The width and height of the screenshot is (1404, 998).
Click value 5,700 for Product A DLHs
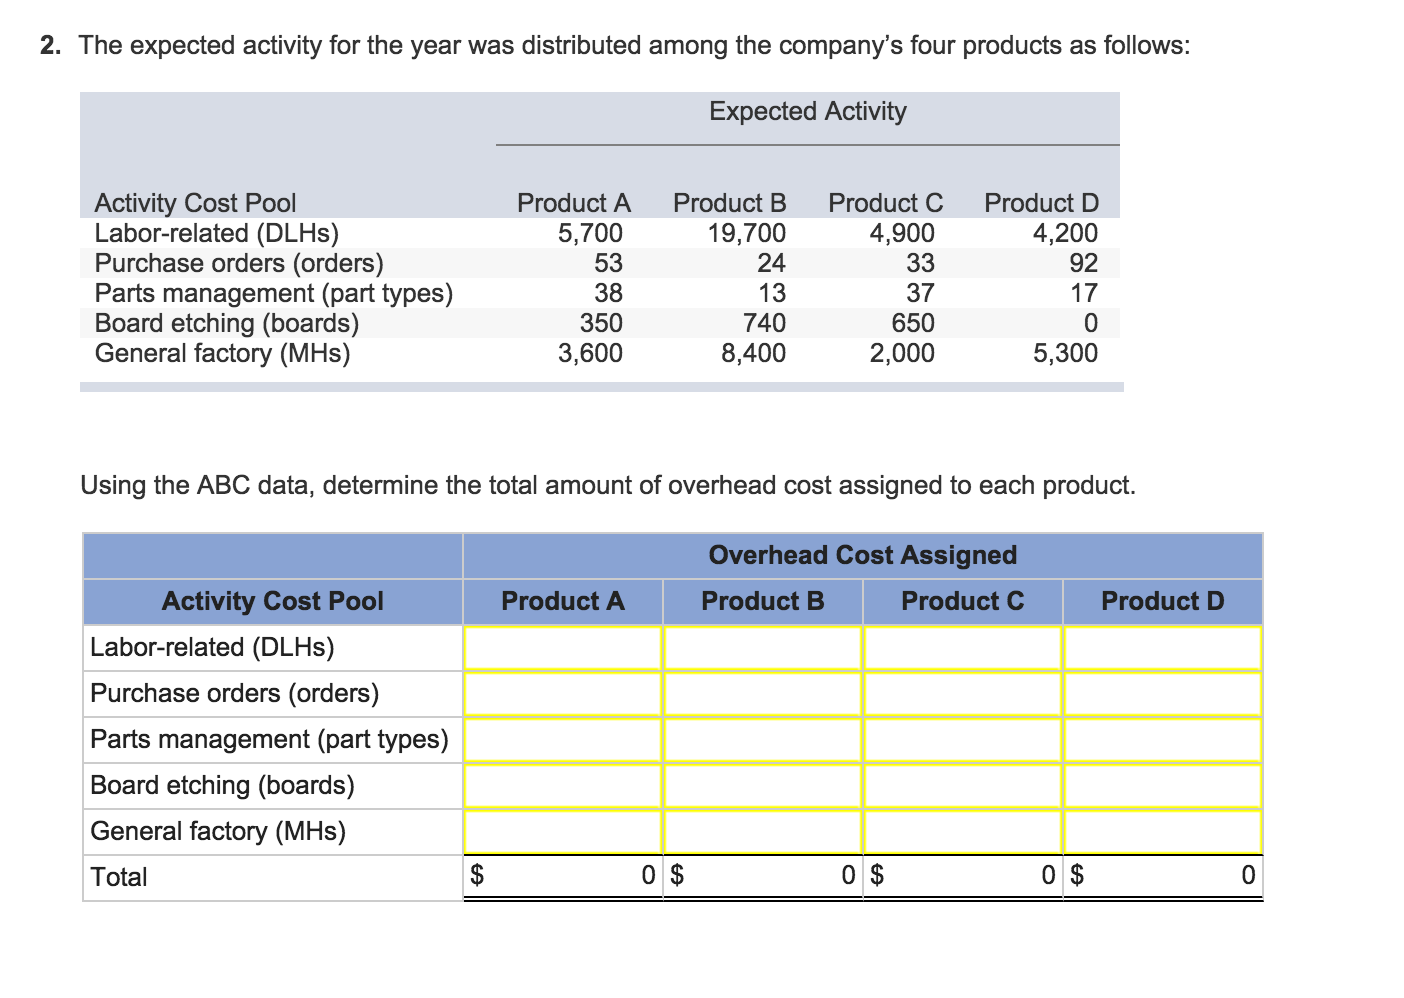pos(590,233)
